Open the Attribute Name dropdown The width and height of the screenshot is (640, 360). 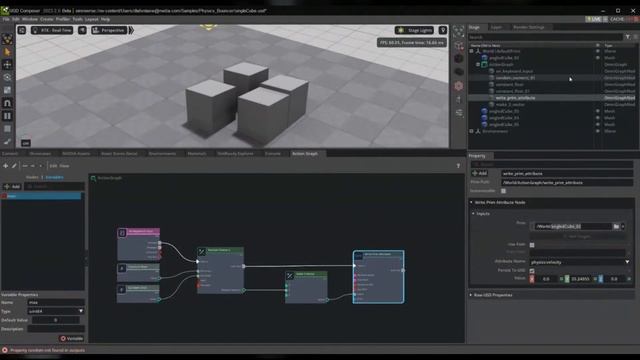pyautogui.click(x=580, y=262)
